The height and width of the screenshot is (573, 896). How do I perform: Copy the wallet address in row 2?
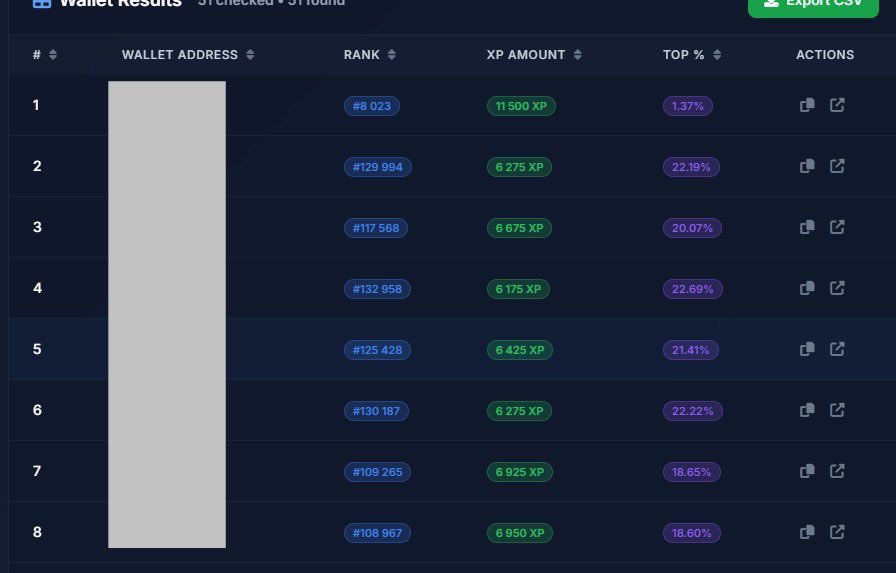(807, 166)
